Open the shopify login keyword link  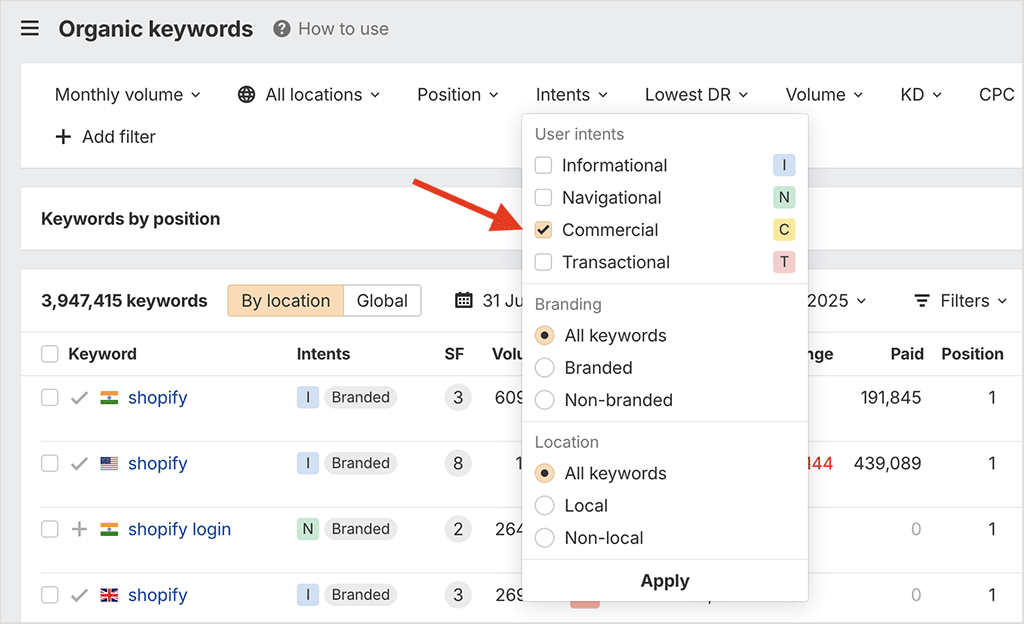tap(180, 529)
